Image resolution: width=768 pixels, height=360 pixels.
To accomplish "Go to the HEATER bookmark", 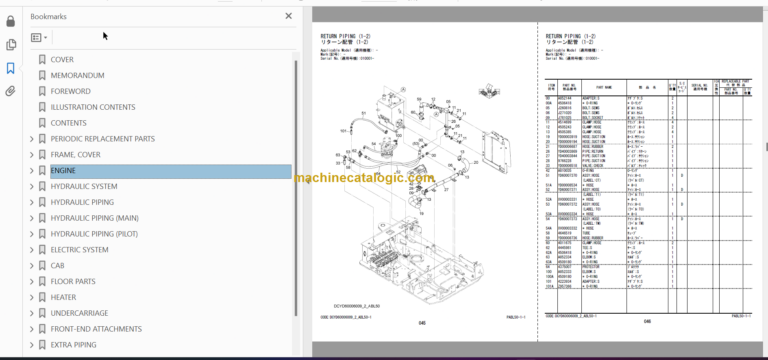I will click(63, 297).
